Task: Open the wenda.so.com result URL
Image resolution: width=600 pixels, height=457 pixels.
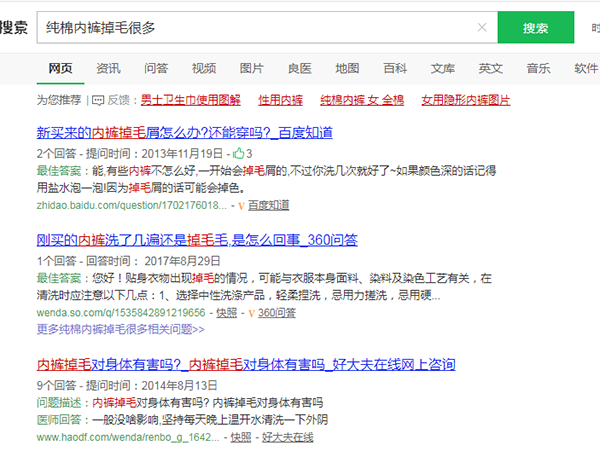Action: [121, 313]
